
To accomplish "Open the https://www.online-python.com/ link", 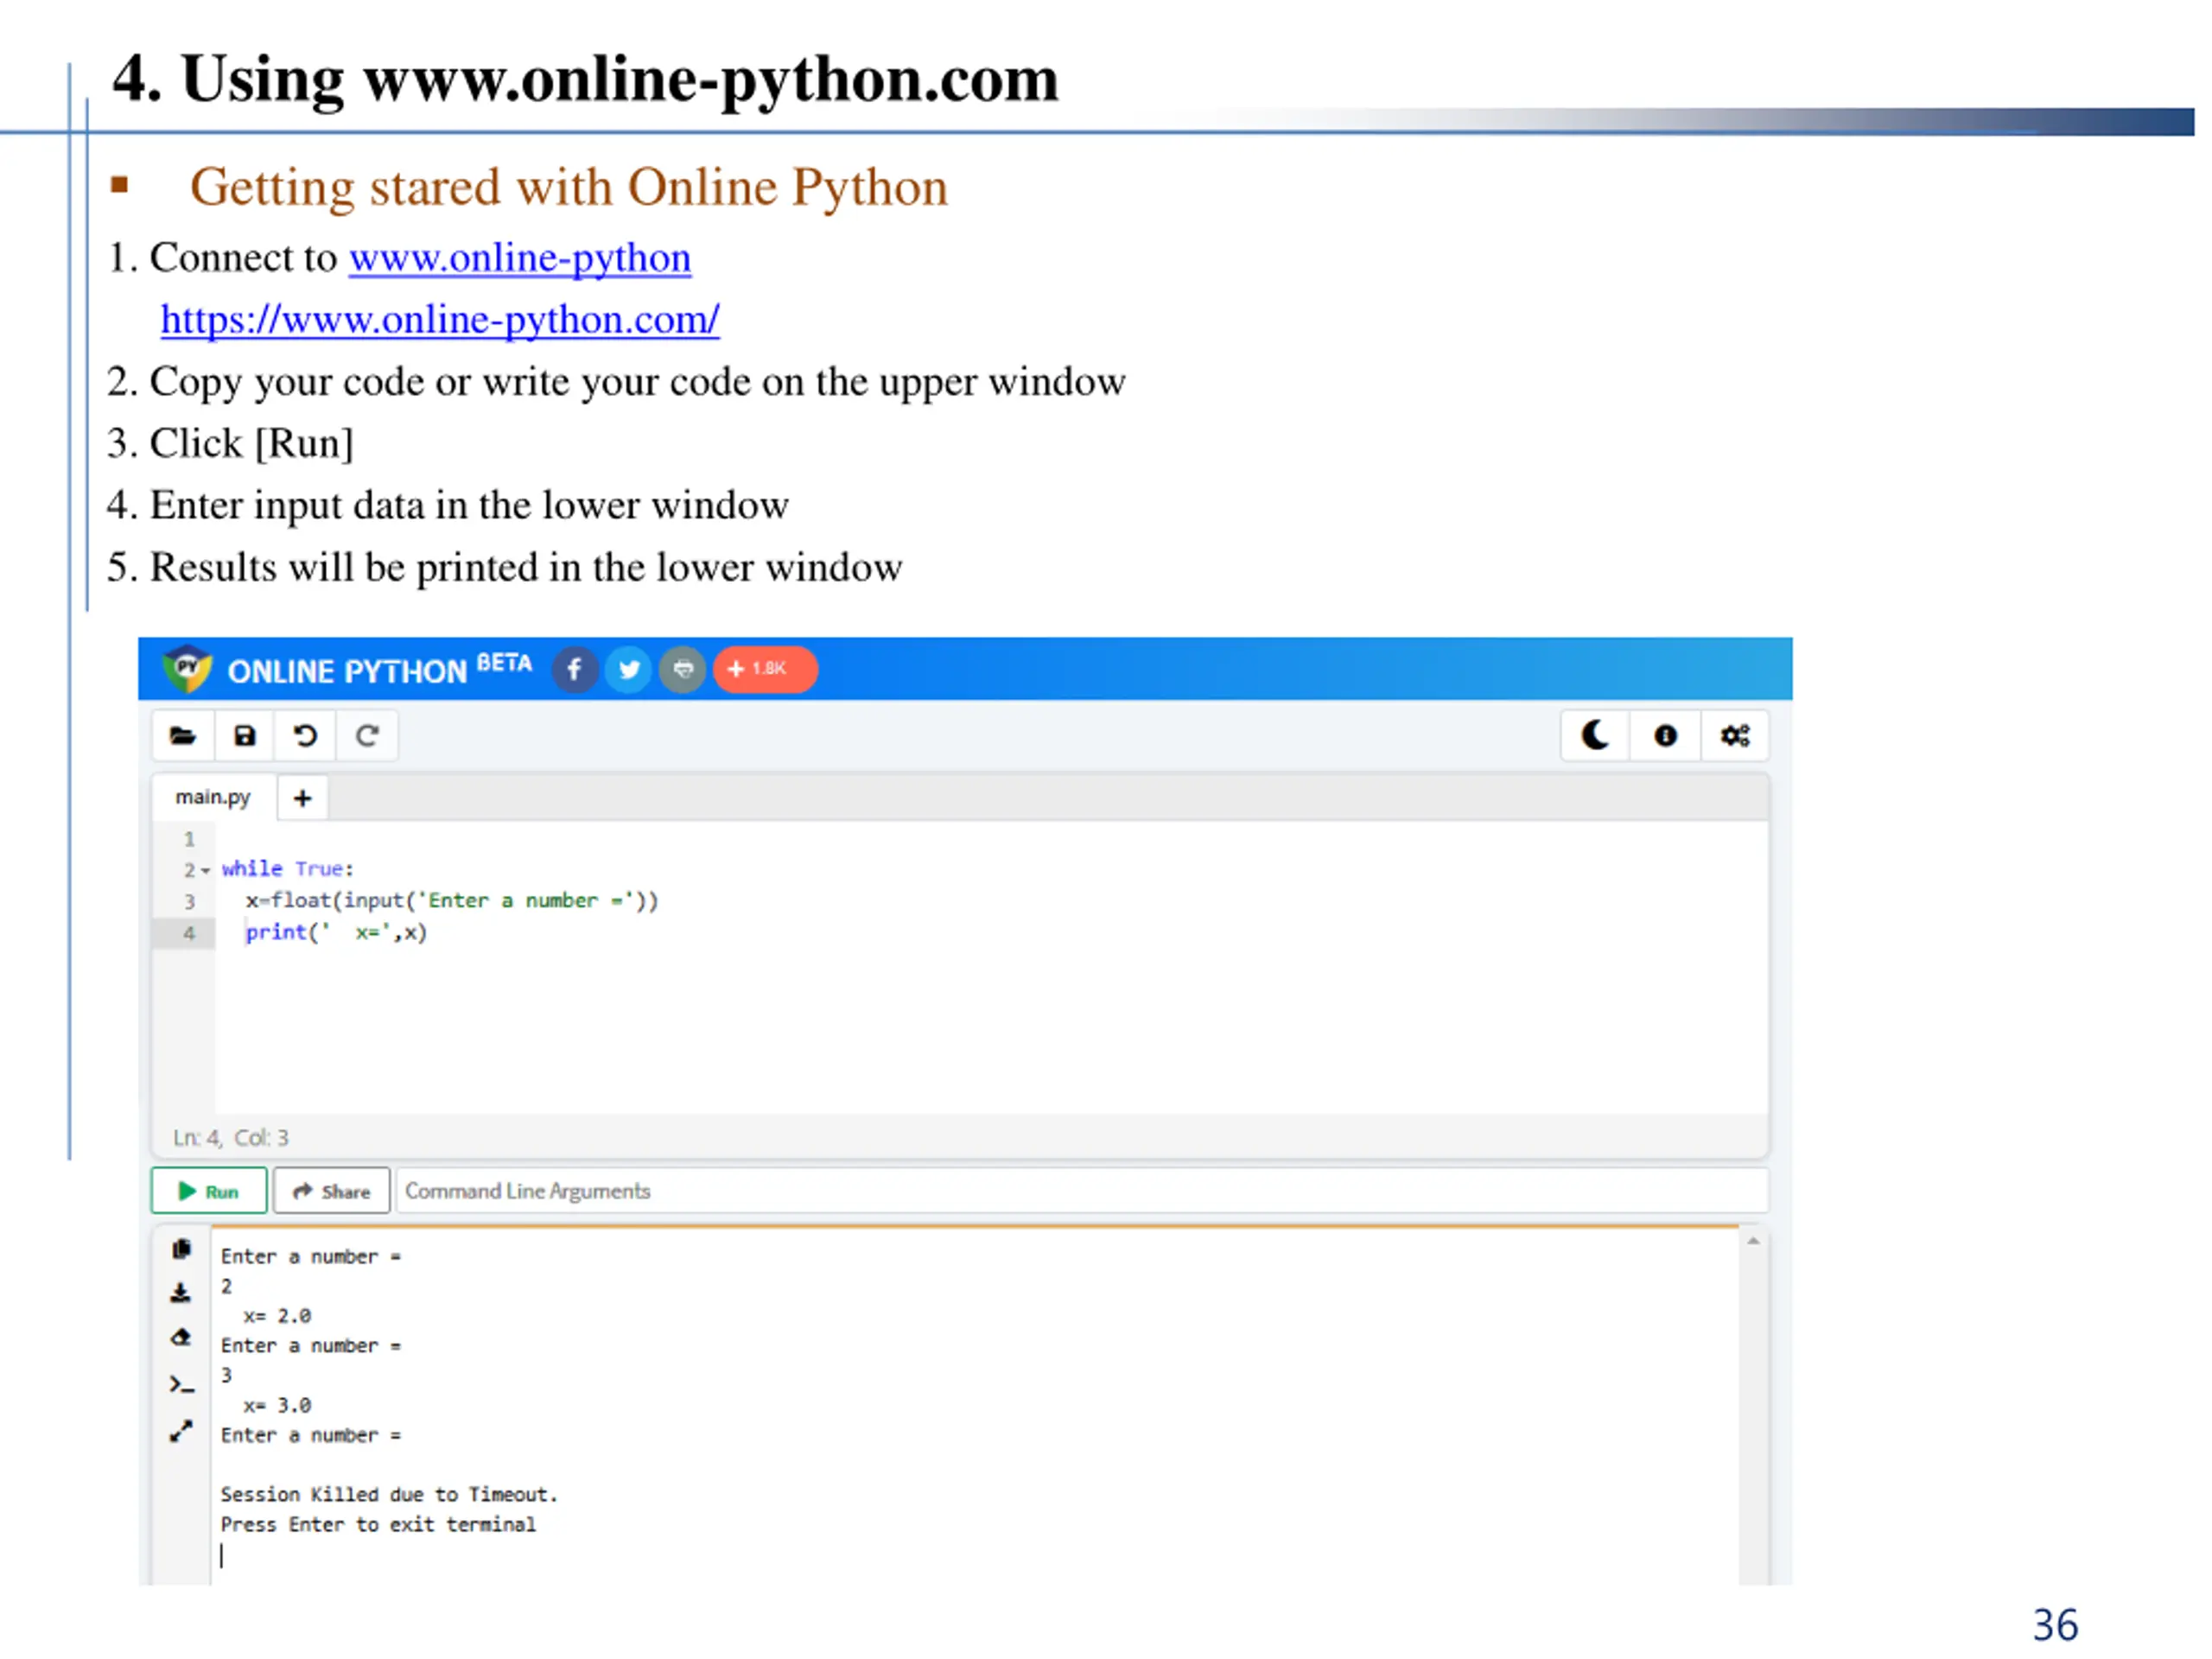I will [x=440, y=320].
